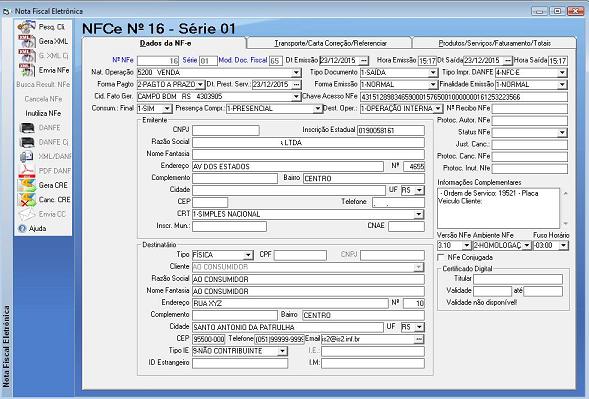Expand Destinatário UF dropdown
Image resolution: width=589 pixels, height=399 pixels.
click(x=420, y=327)
